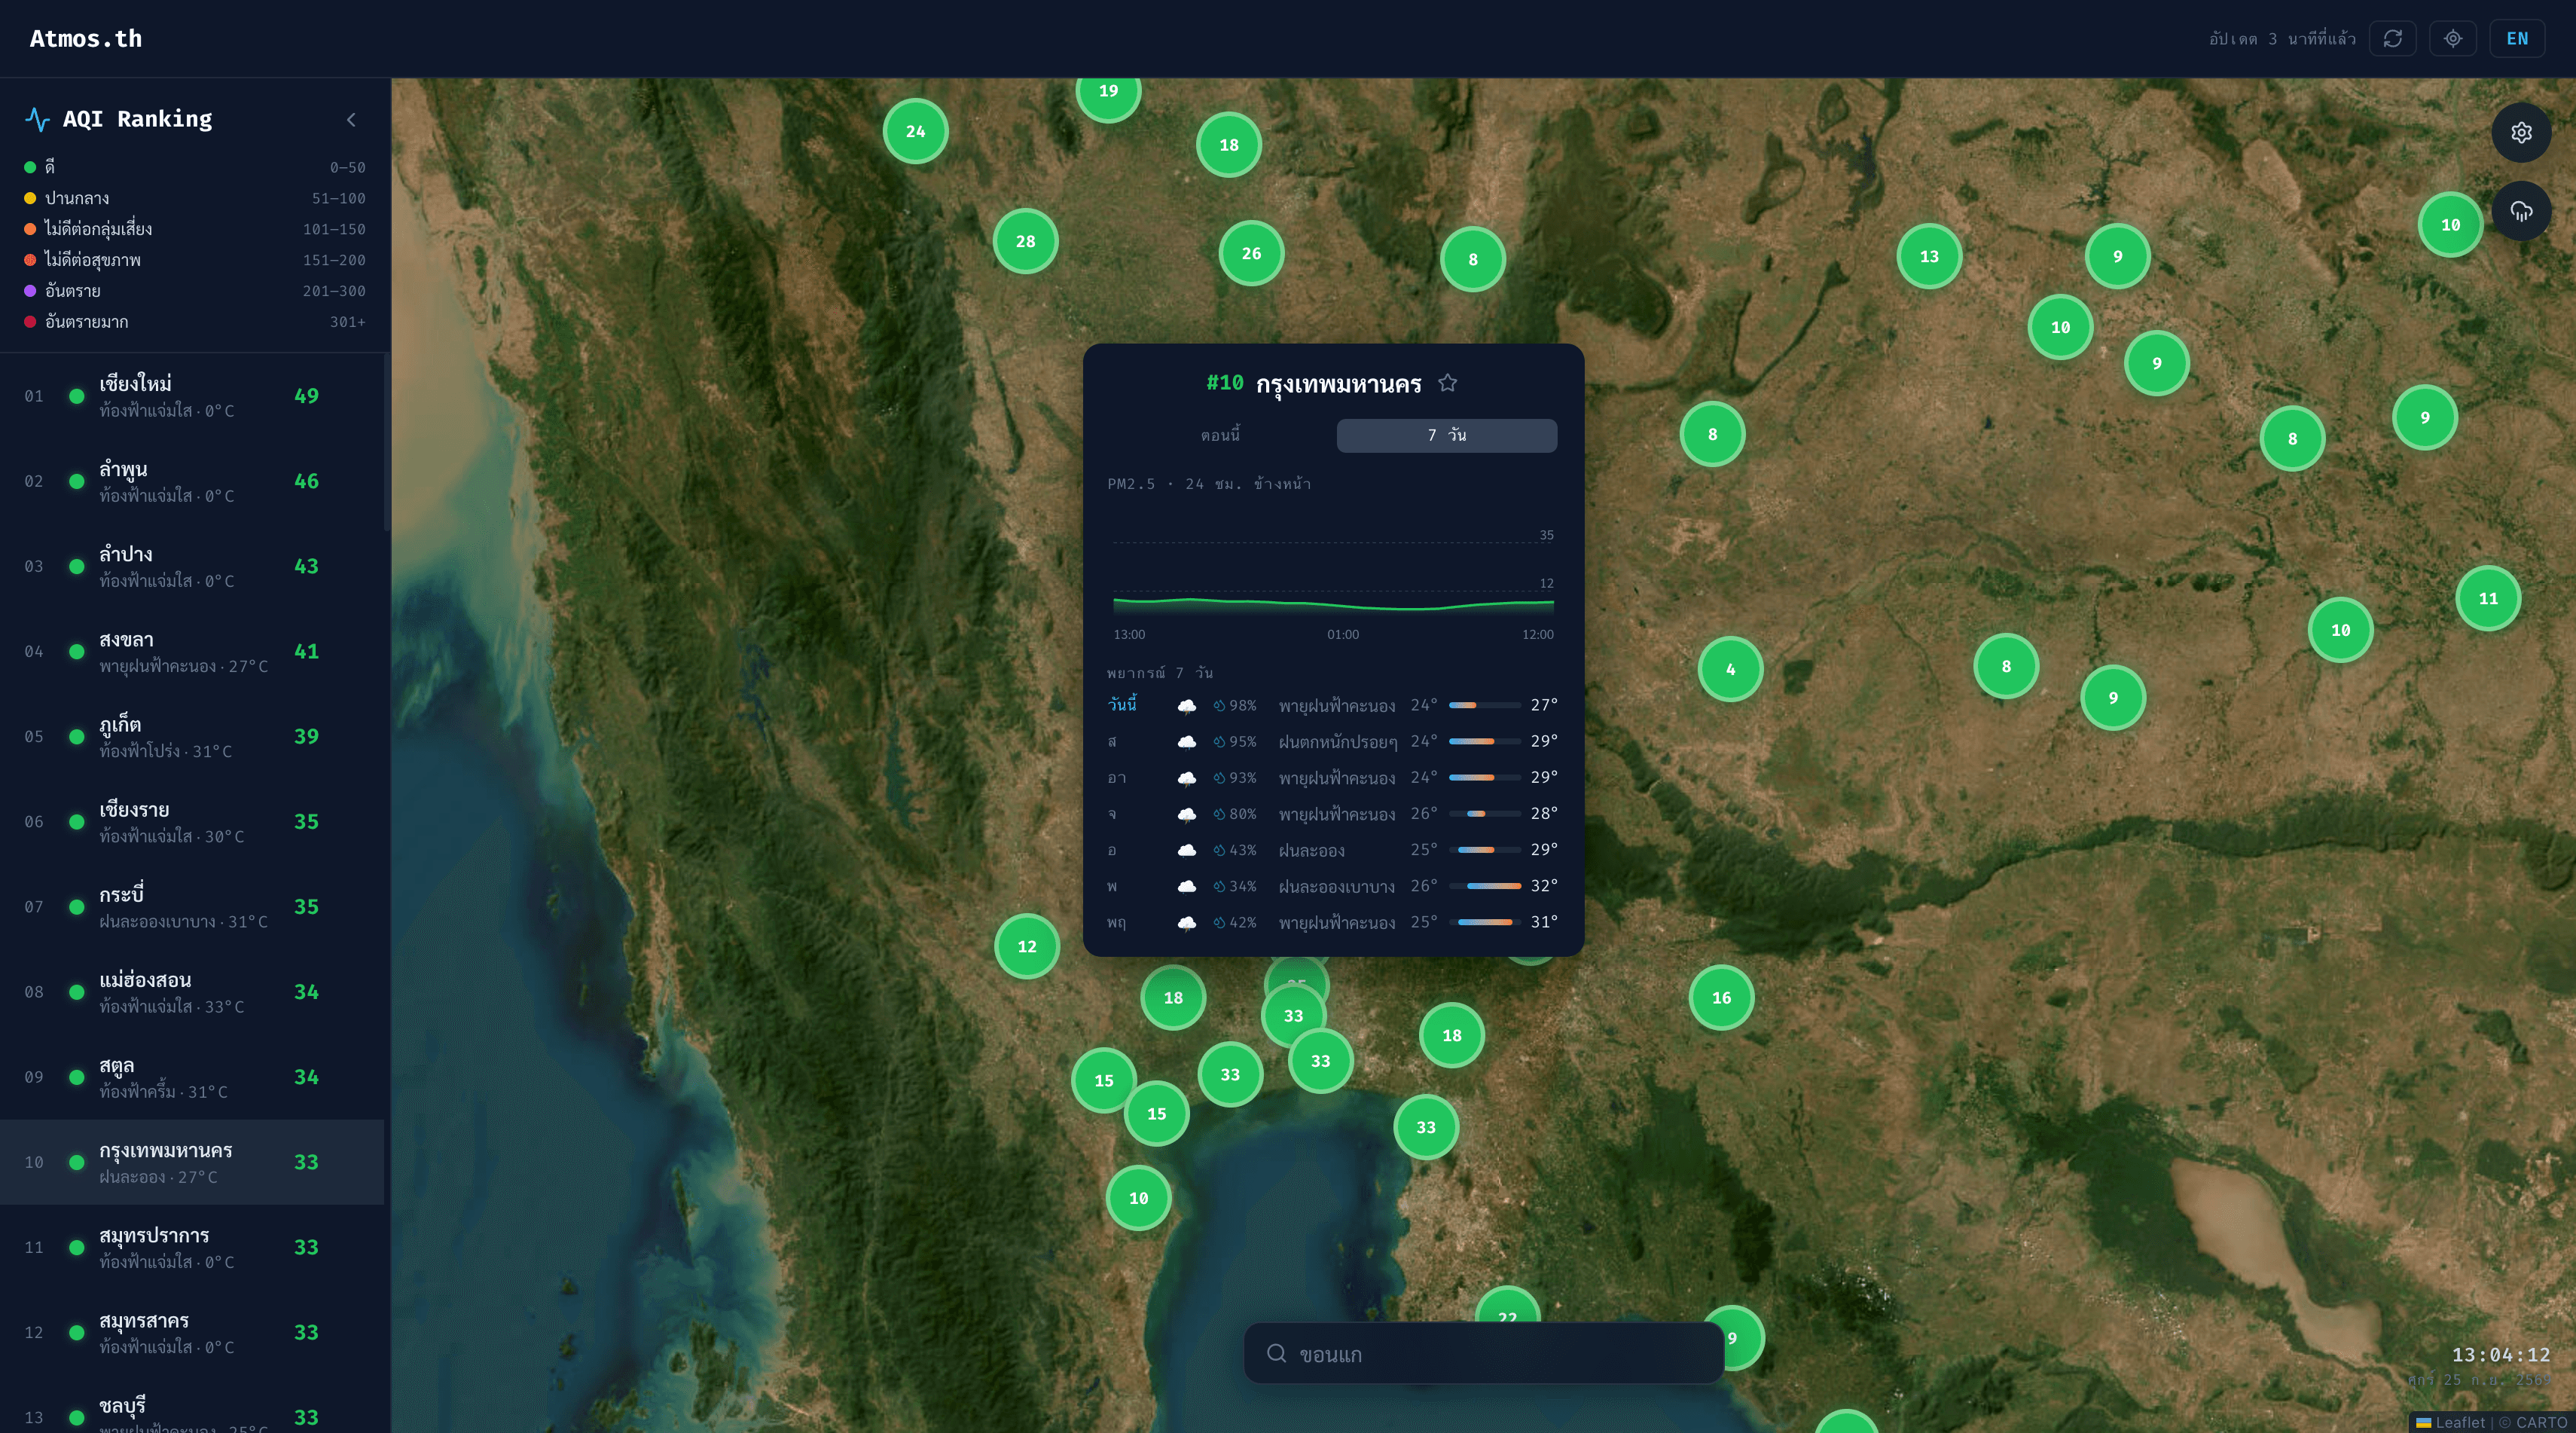Image resolution: width=2576 pixels, height=1433 pixels.
Task: Click map marker with value 24
Action: point(915,131)
